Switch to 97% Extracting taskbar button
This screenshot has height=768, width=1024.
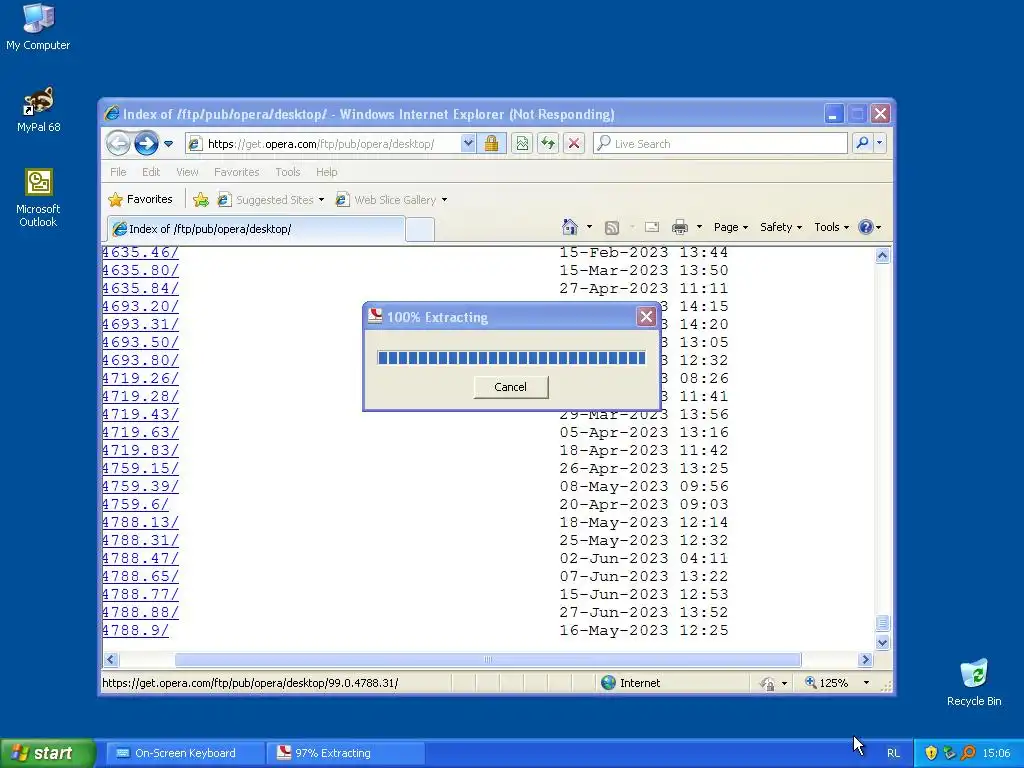coord(346,753)
